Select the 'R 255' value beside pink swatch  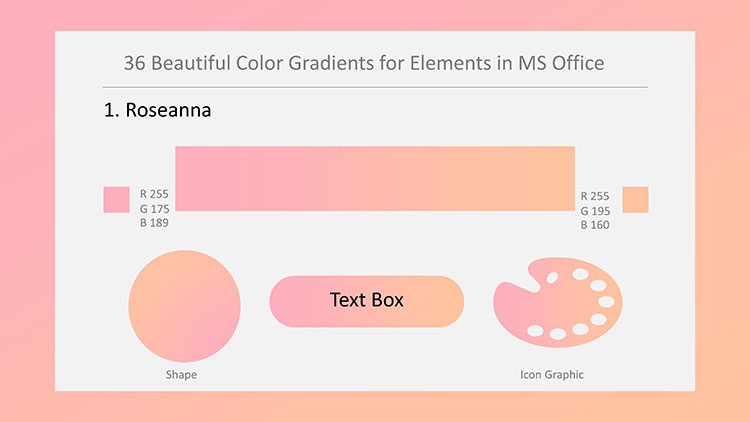point(154,194)
